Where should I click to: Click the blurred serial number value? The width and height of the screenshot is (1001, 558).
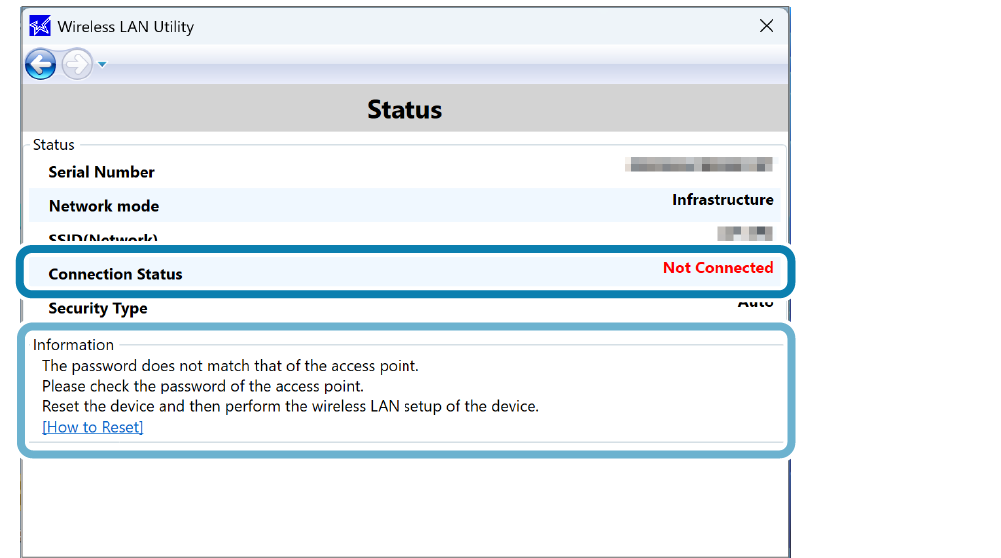pyautogui.click(x=698, y=164)
